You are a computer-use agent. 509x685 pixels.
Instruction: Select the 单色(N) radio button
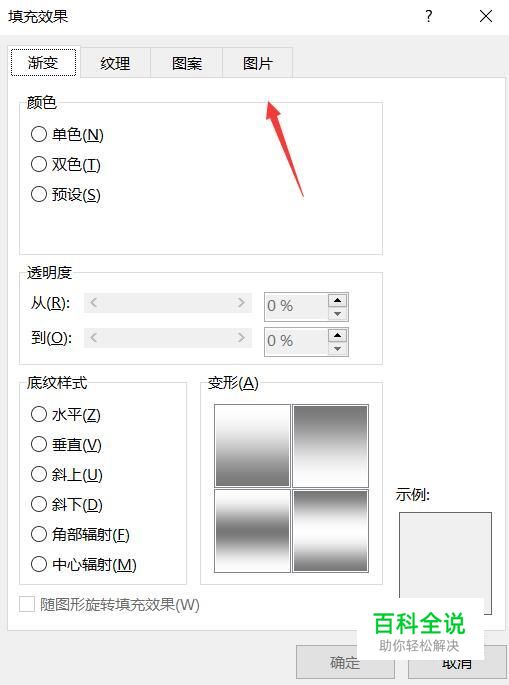click(39, 134)
